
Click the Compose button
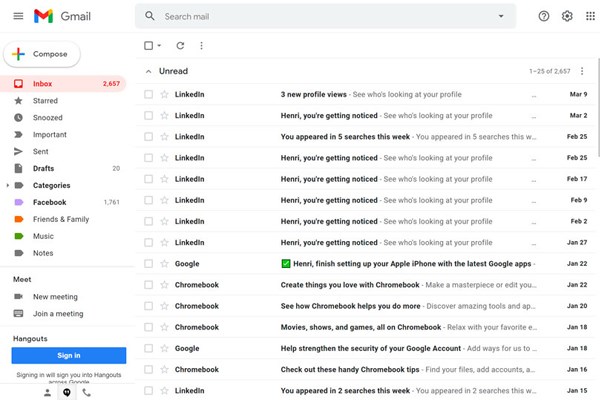[x=42, y=54]
